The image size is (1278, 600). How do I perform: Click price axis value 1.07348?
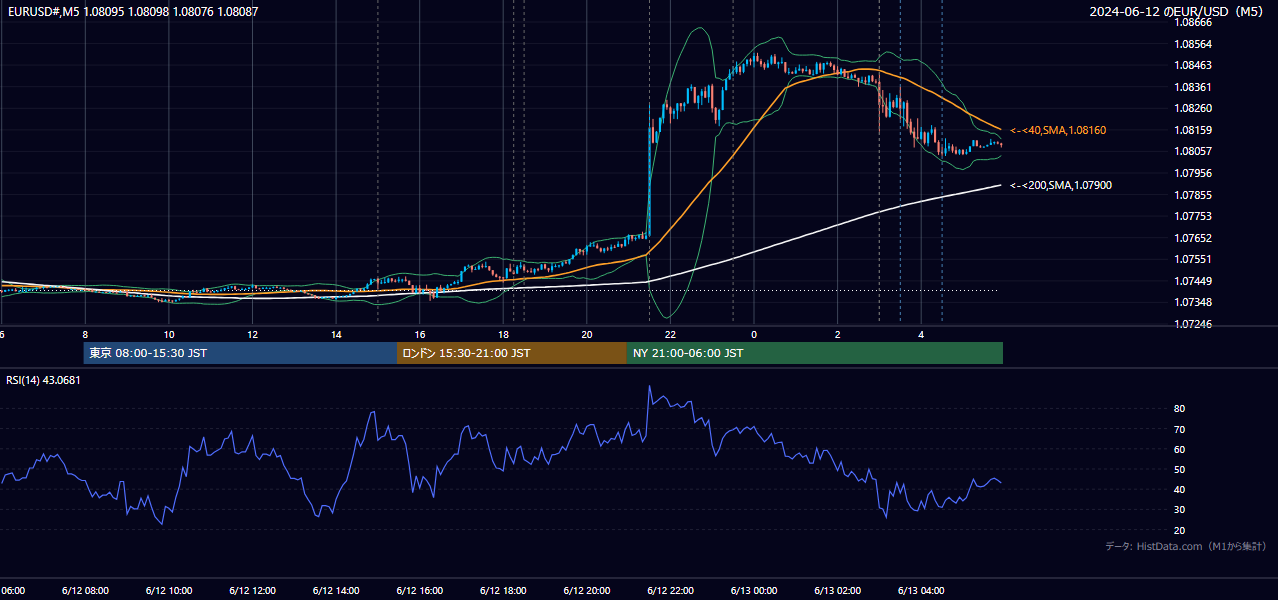coord(1191,302)
